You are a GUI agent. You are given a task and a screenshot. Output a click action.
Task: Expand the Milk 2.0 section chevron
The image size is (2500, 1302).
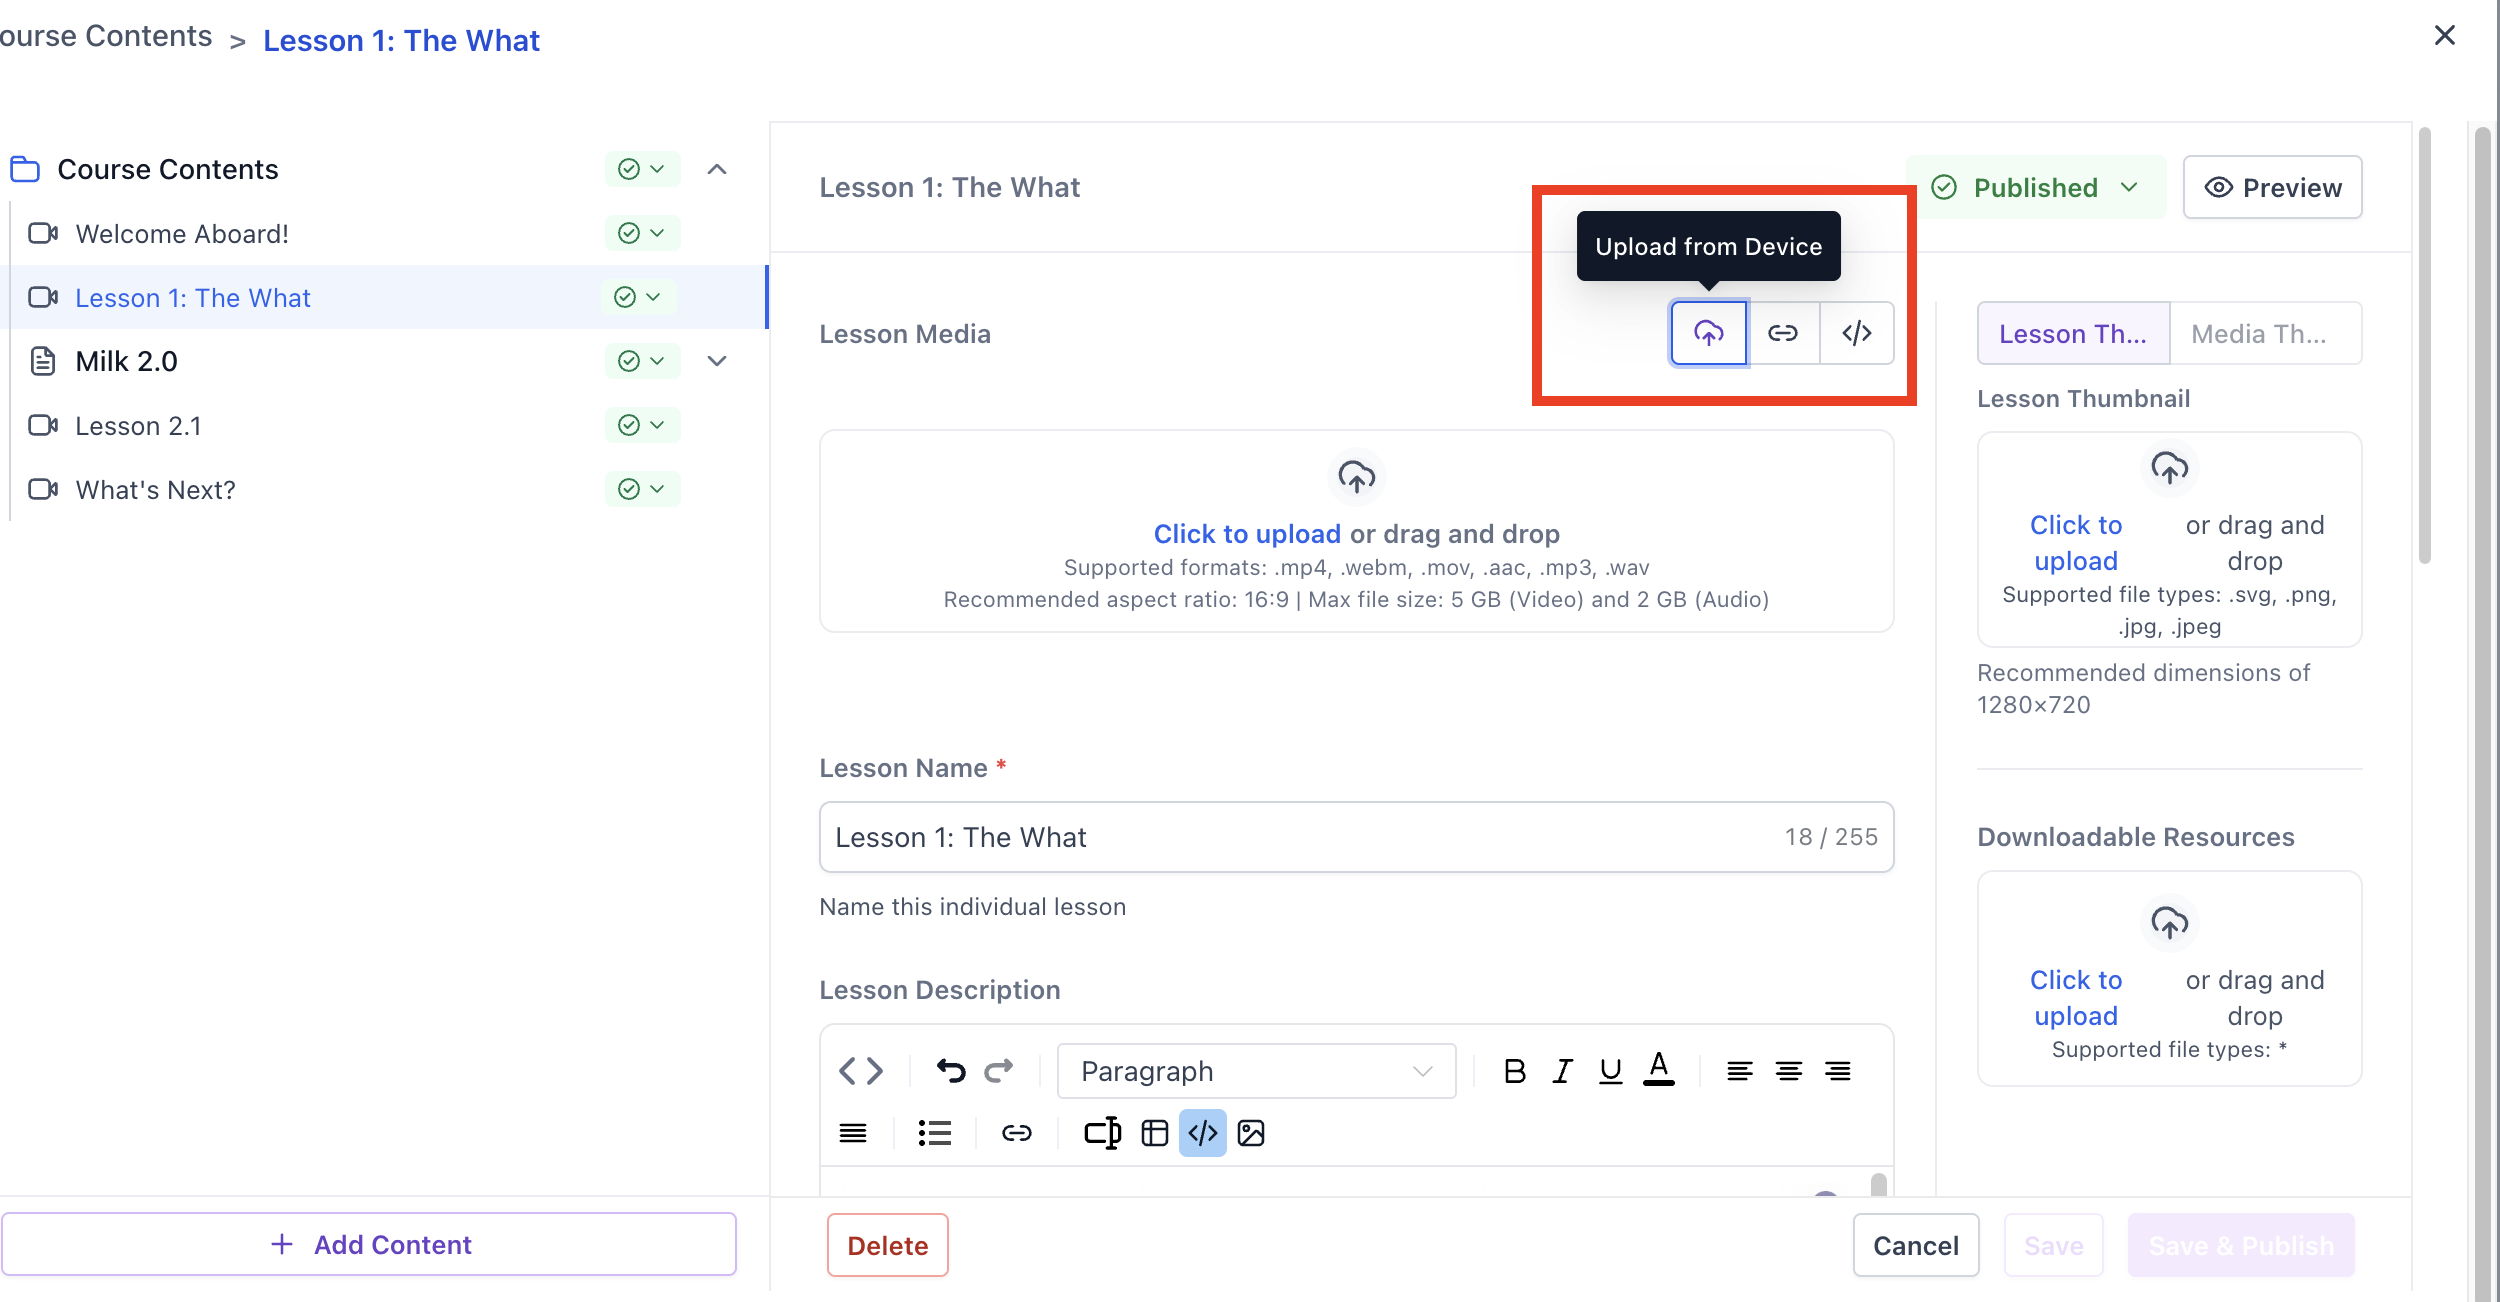(x=717, y=361)
